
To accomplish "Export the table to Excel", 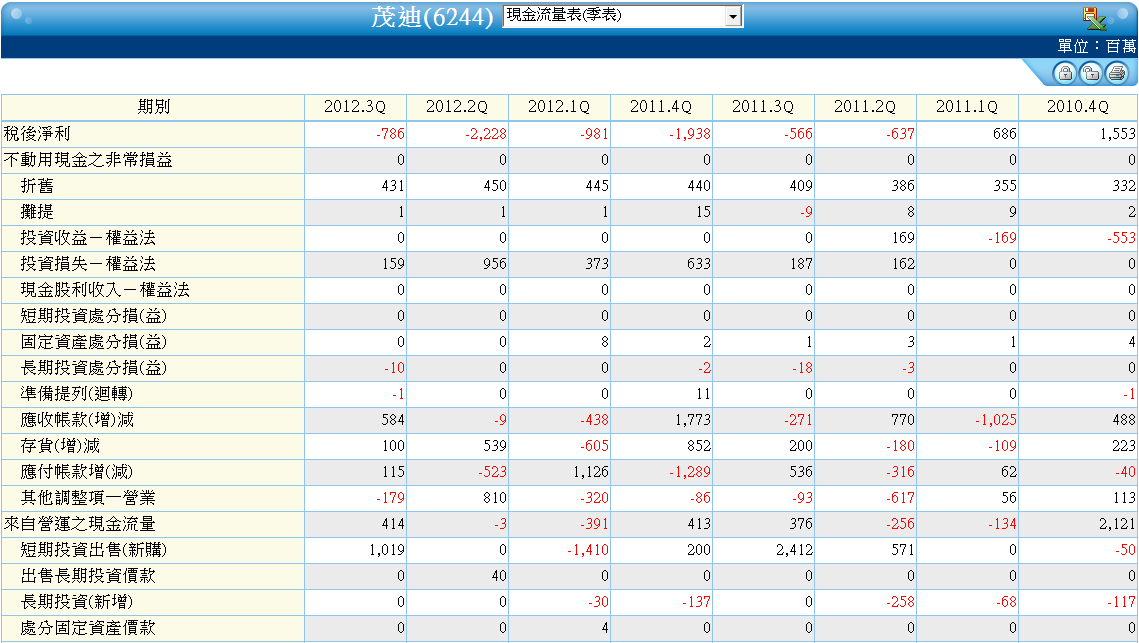I will tap(1094, 17).
